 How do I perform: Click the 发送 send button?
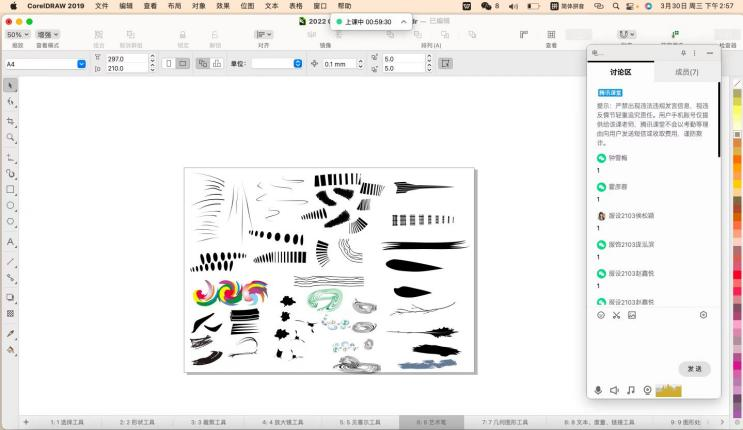(x=694, y=369)
